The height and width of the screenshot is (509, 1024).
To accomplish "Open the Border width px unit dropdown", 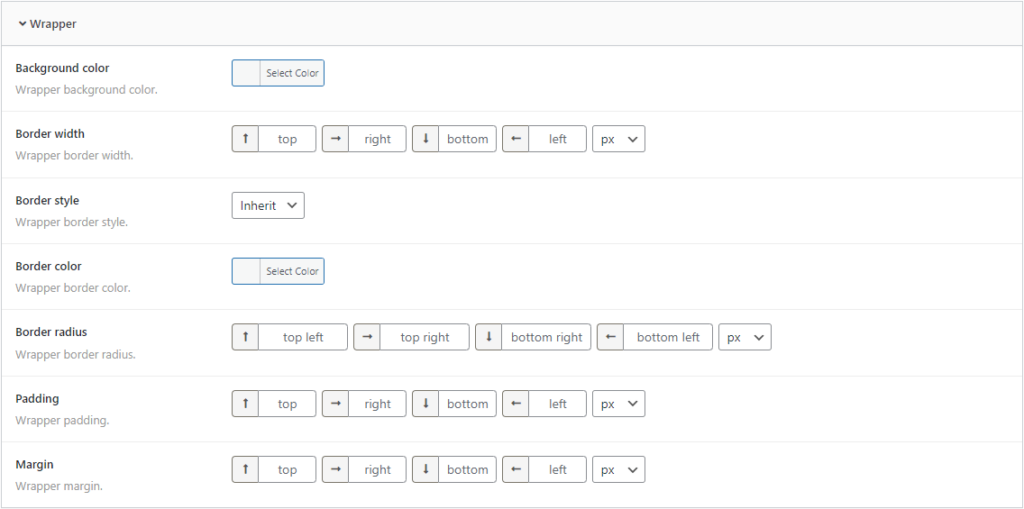I will click(x=619, y=139).
